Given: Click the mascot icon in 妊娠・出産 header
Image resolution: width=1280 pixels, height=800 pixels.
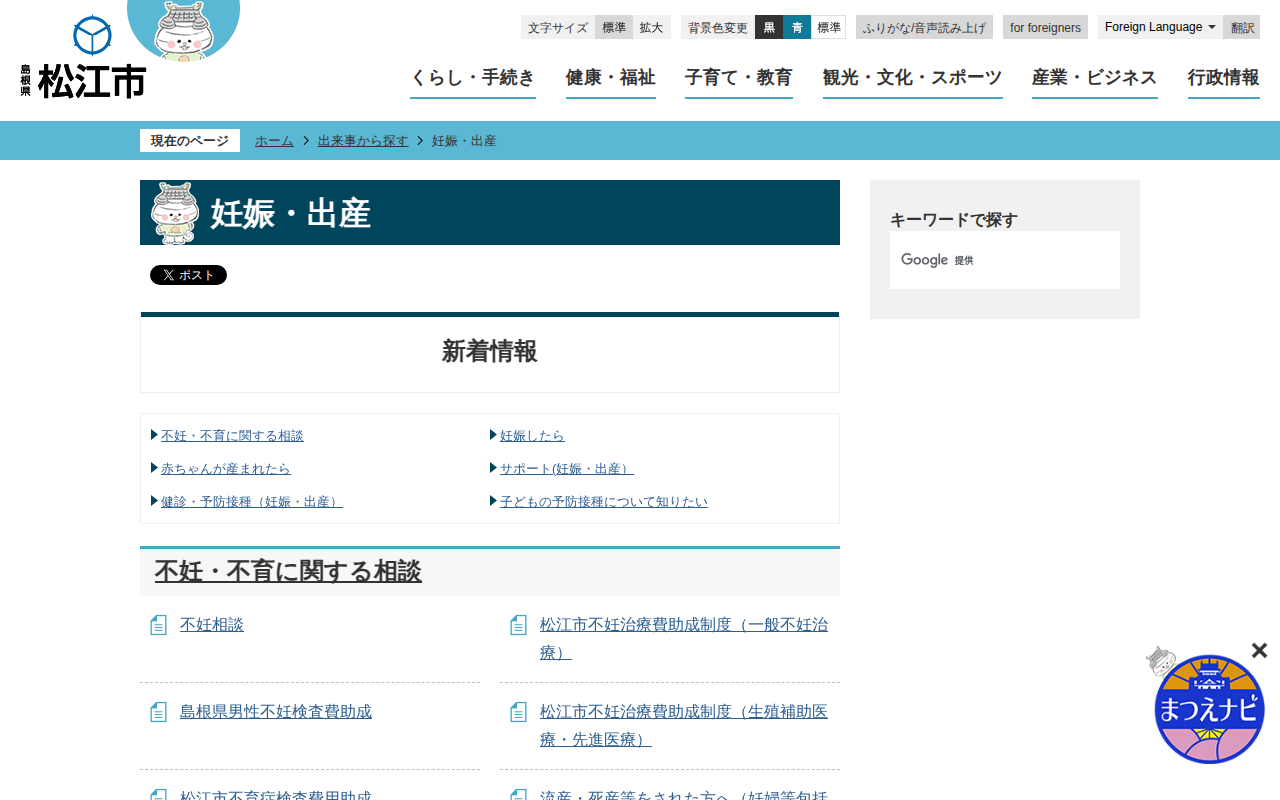Looking at the screenshot, I should (x=175, y=213).
